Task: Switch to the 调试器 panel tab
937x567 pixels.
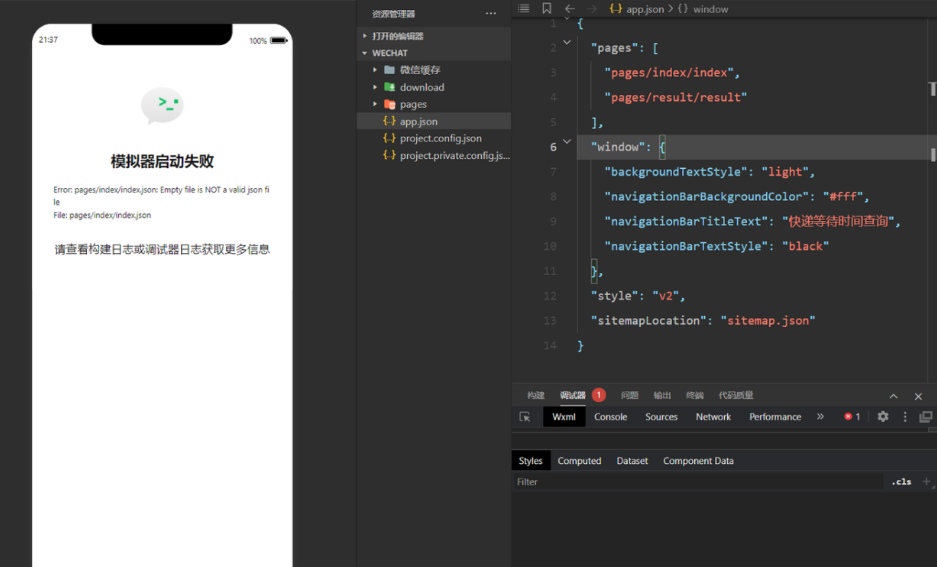Action: tap(572, 396)
